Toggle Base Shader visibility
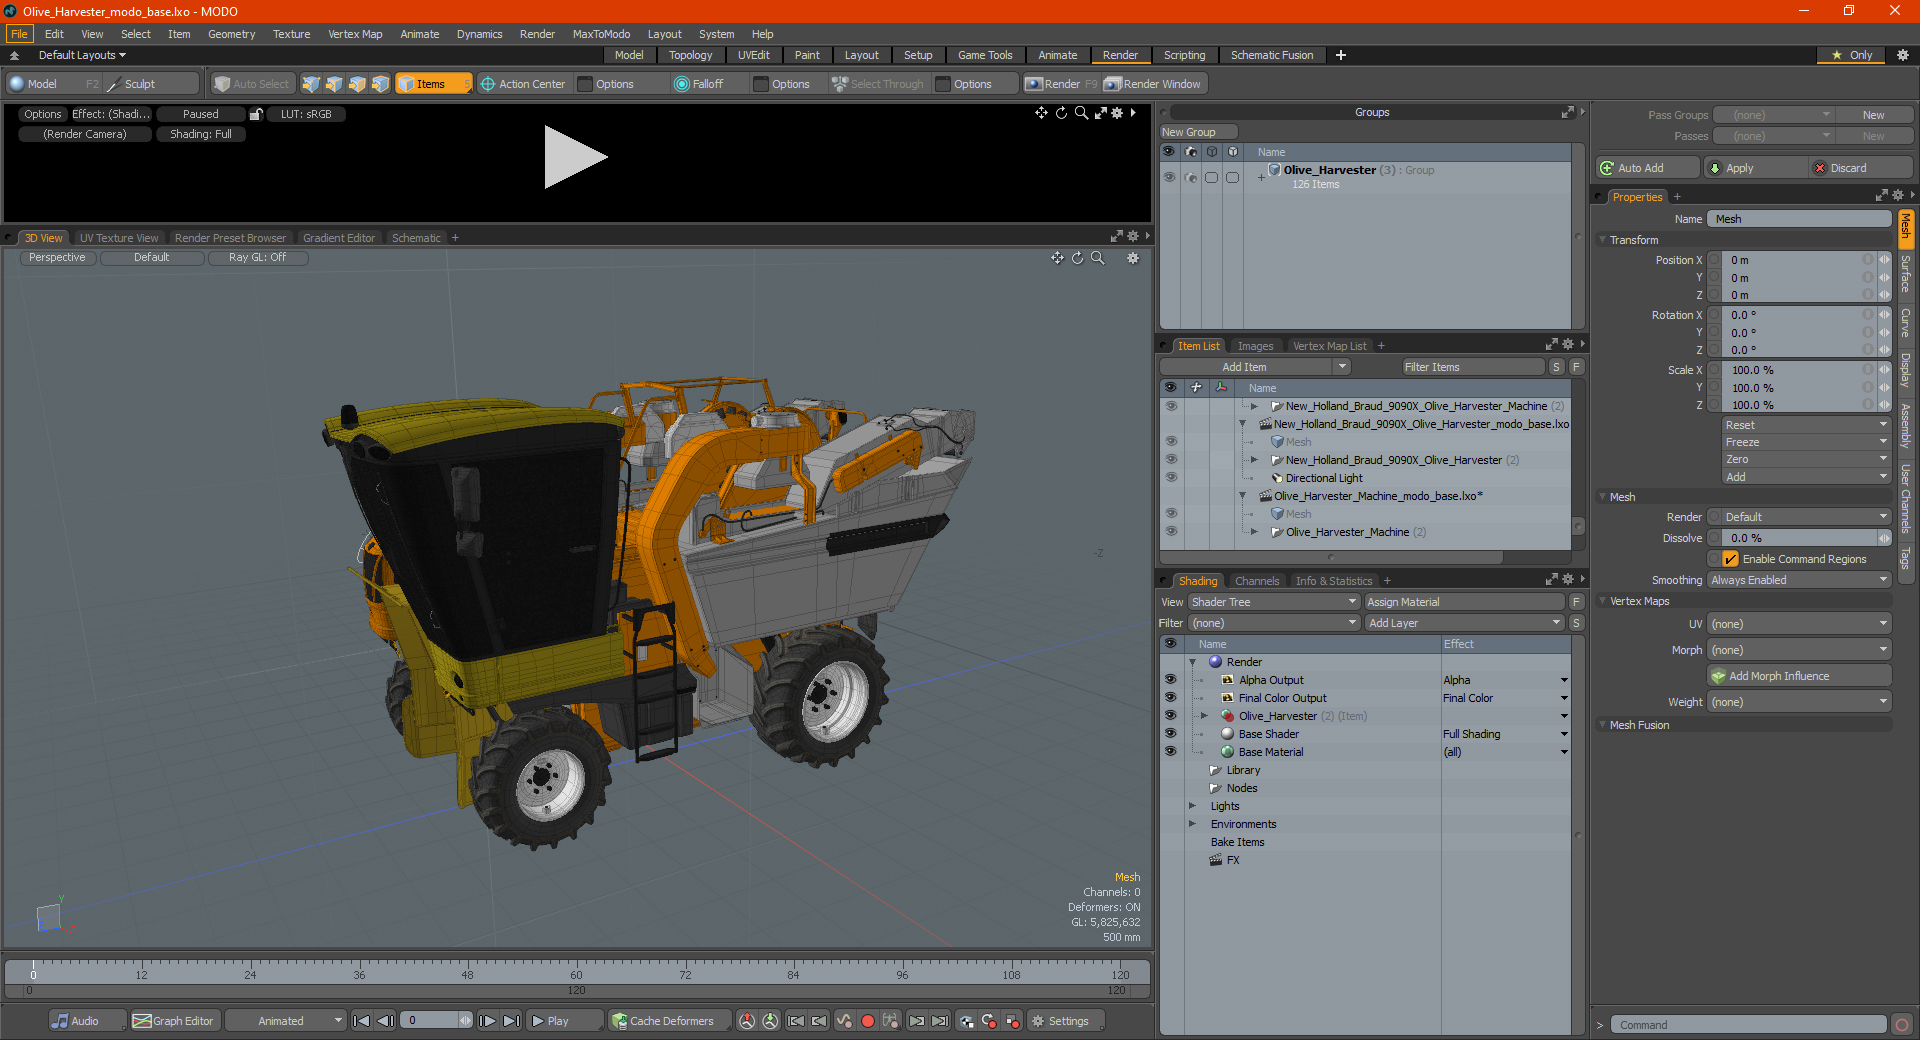 [x=1170, y=734]
